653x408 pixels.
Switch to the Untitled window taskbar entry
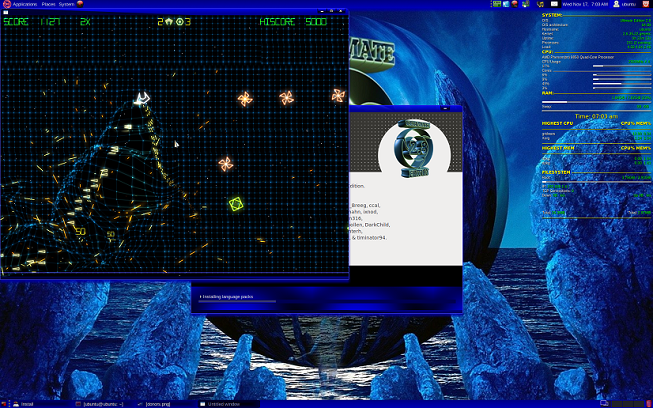[219, 404]
